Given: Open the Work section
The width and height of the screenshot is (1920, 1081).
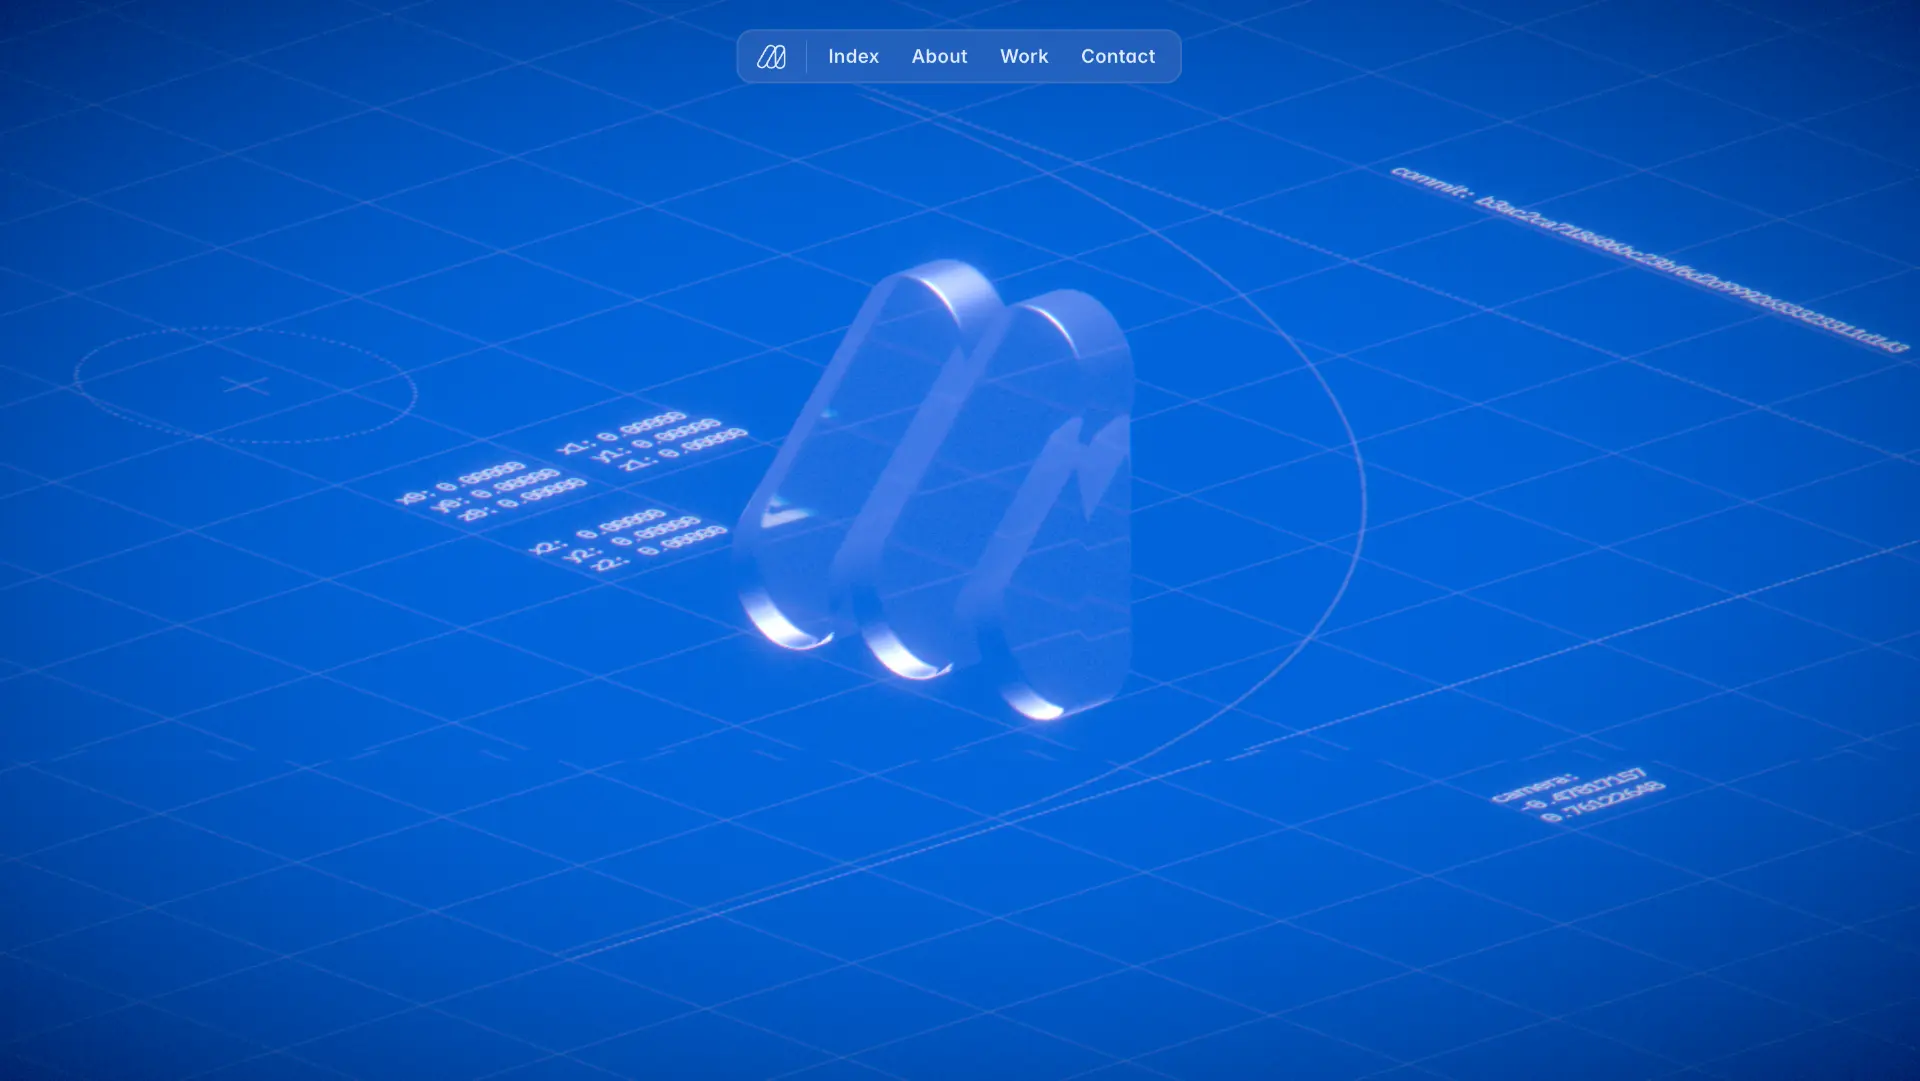Looking at the screenshot, I should (x=1024, y=57).
